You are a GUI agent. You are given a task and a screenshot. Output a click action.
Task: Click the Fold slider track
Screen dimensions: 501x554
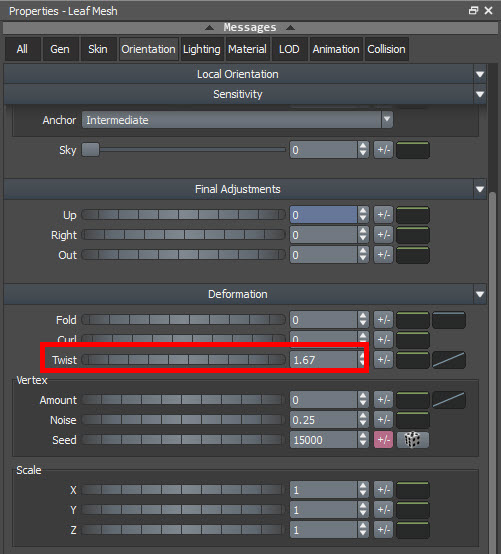point(183,320)
